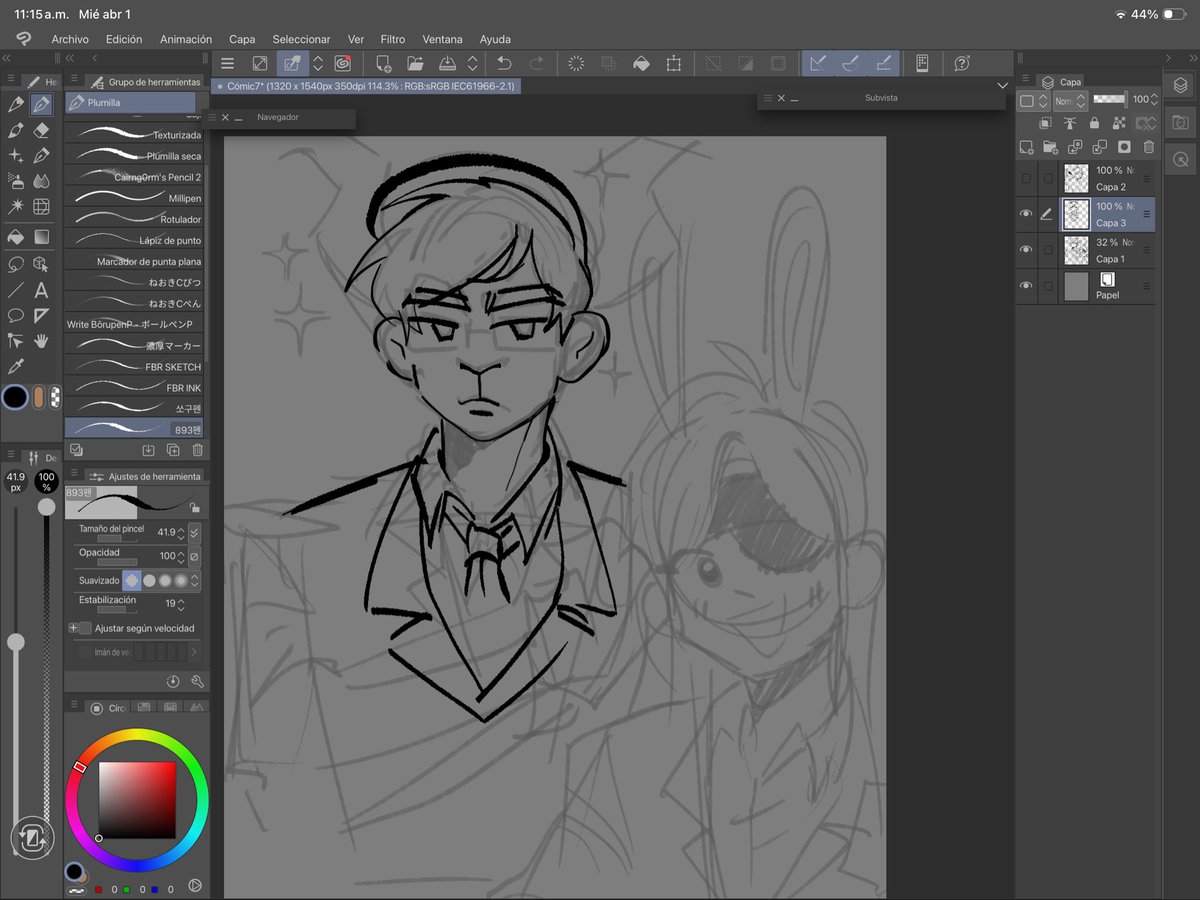Click the Undo arrow in command bar
This screenshot has width=1200, height=900.
[504, 63]
